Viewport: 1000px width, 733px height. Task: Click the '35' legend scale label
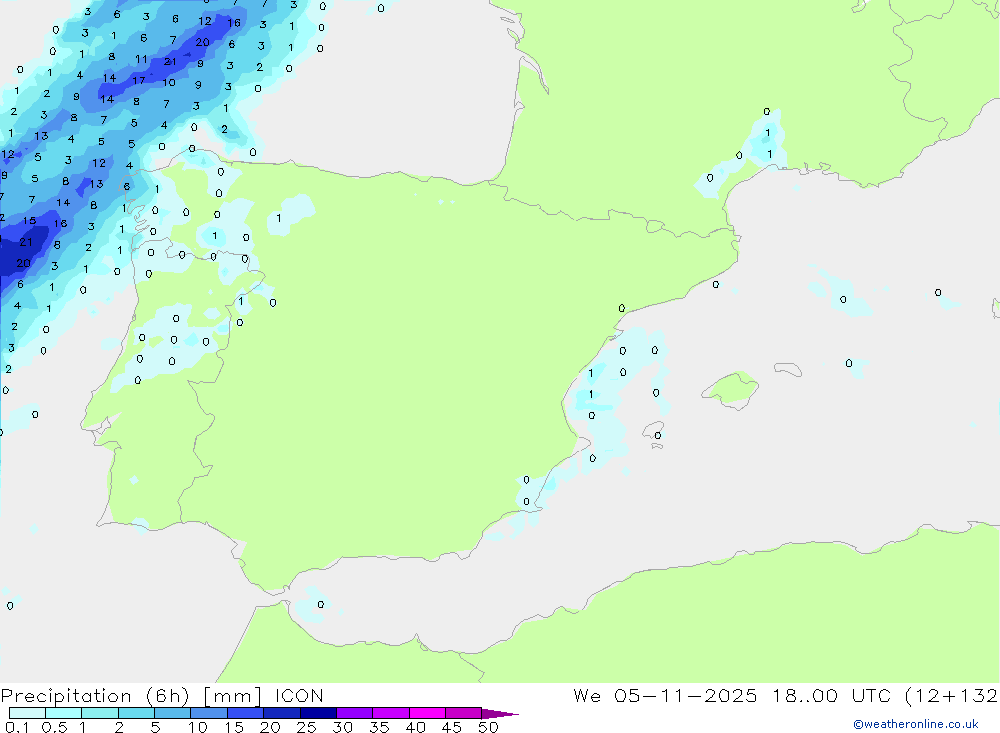point(379,727)
